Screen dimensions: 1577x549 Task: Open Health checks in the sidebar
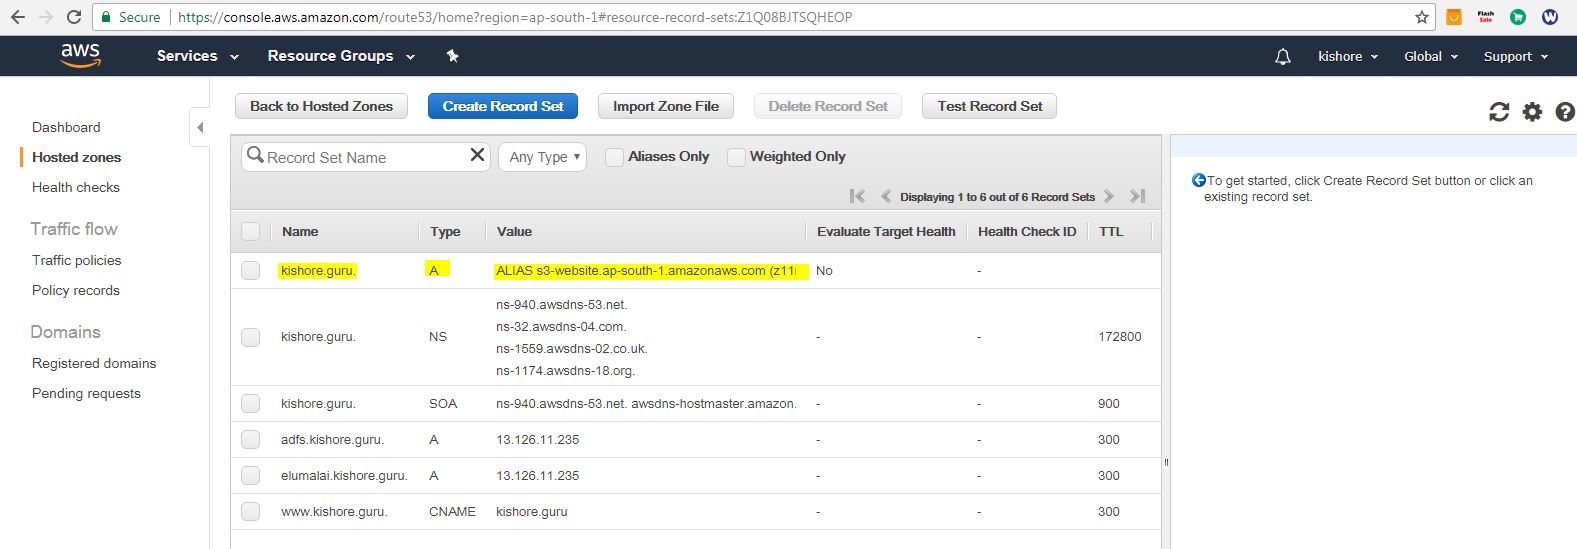point(76,187)
